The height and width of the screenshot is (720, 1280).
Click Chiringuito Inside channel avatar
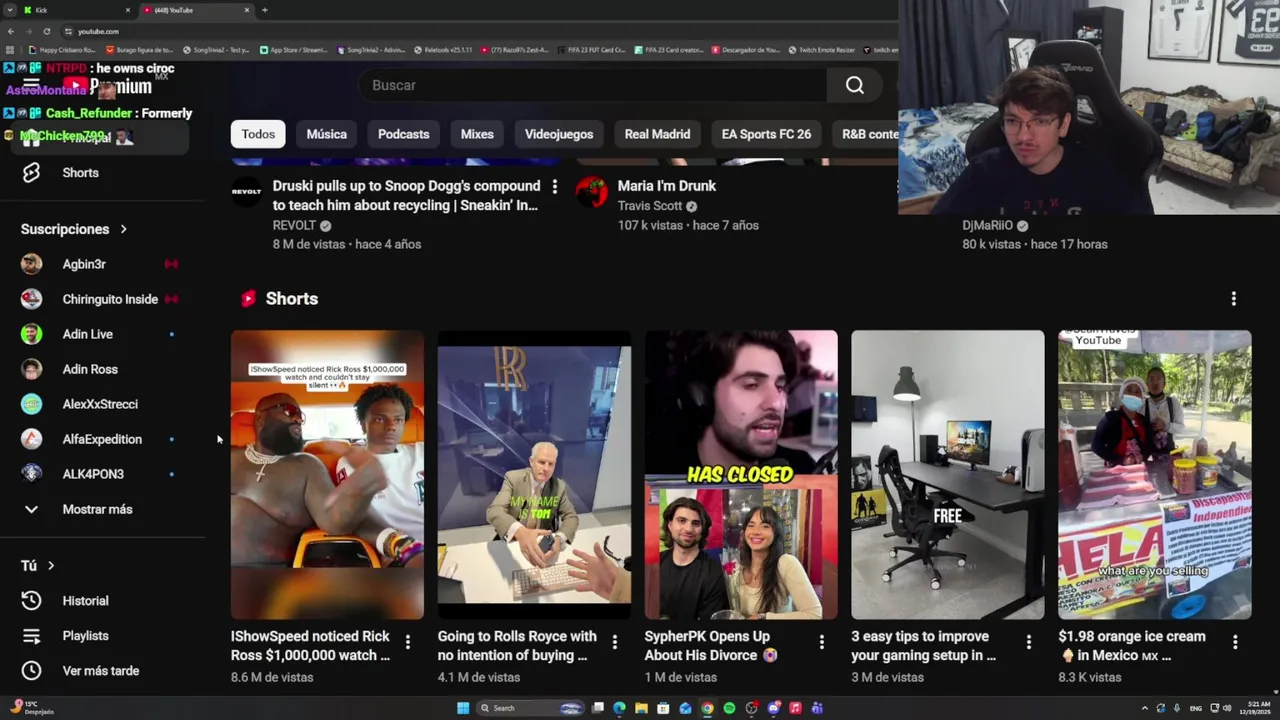[31, 299]
